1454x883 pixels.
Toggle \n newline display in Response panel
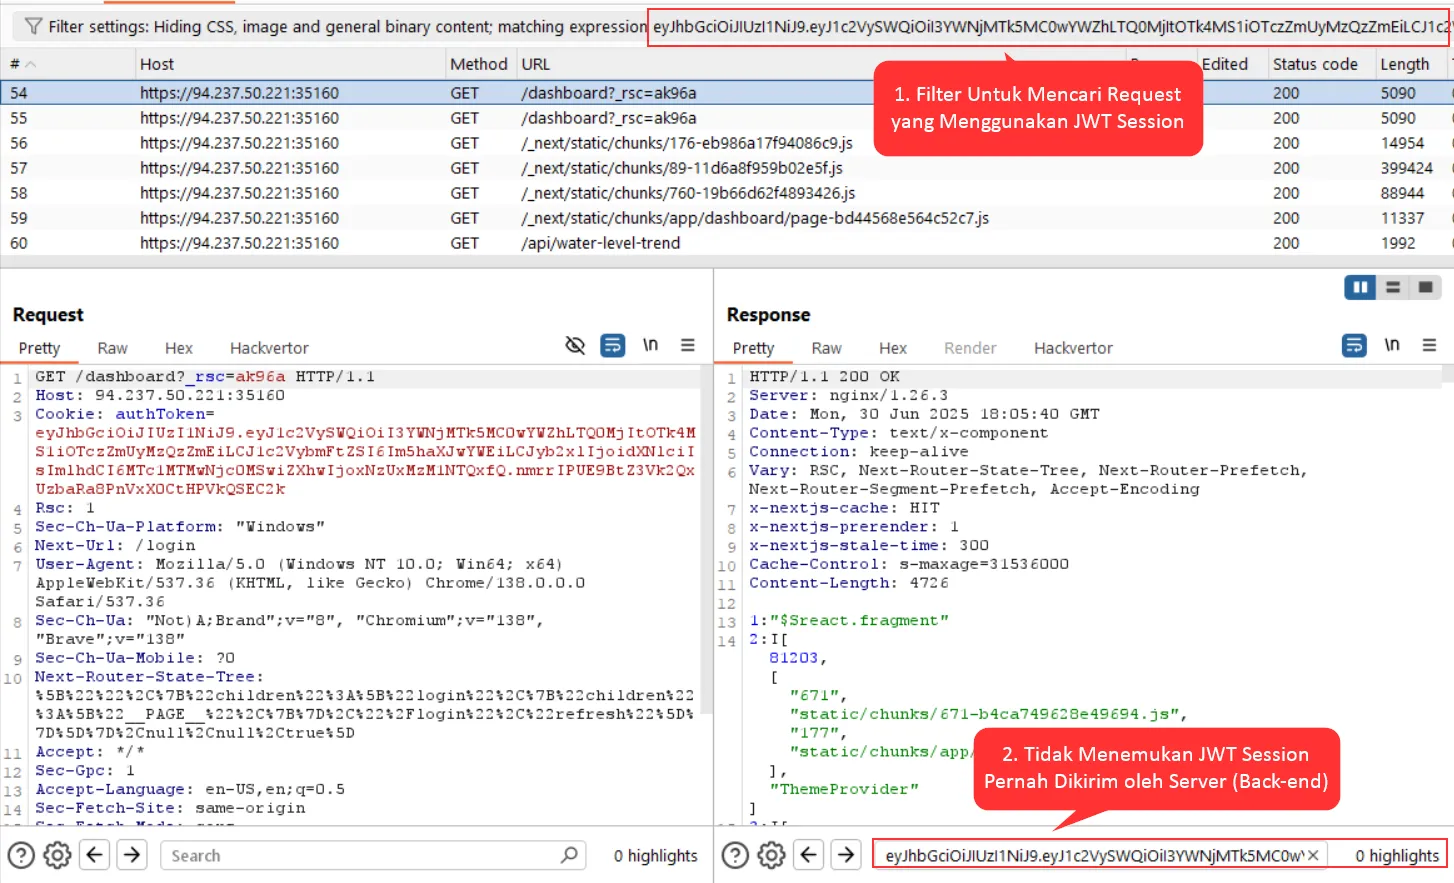tap(1392, 345)
